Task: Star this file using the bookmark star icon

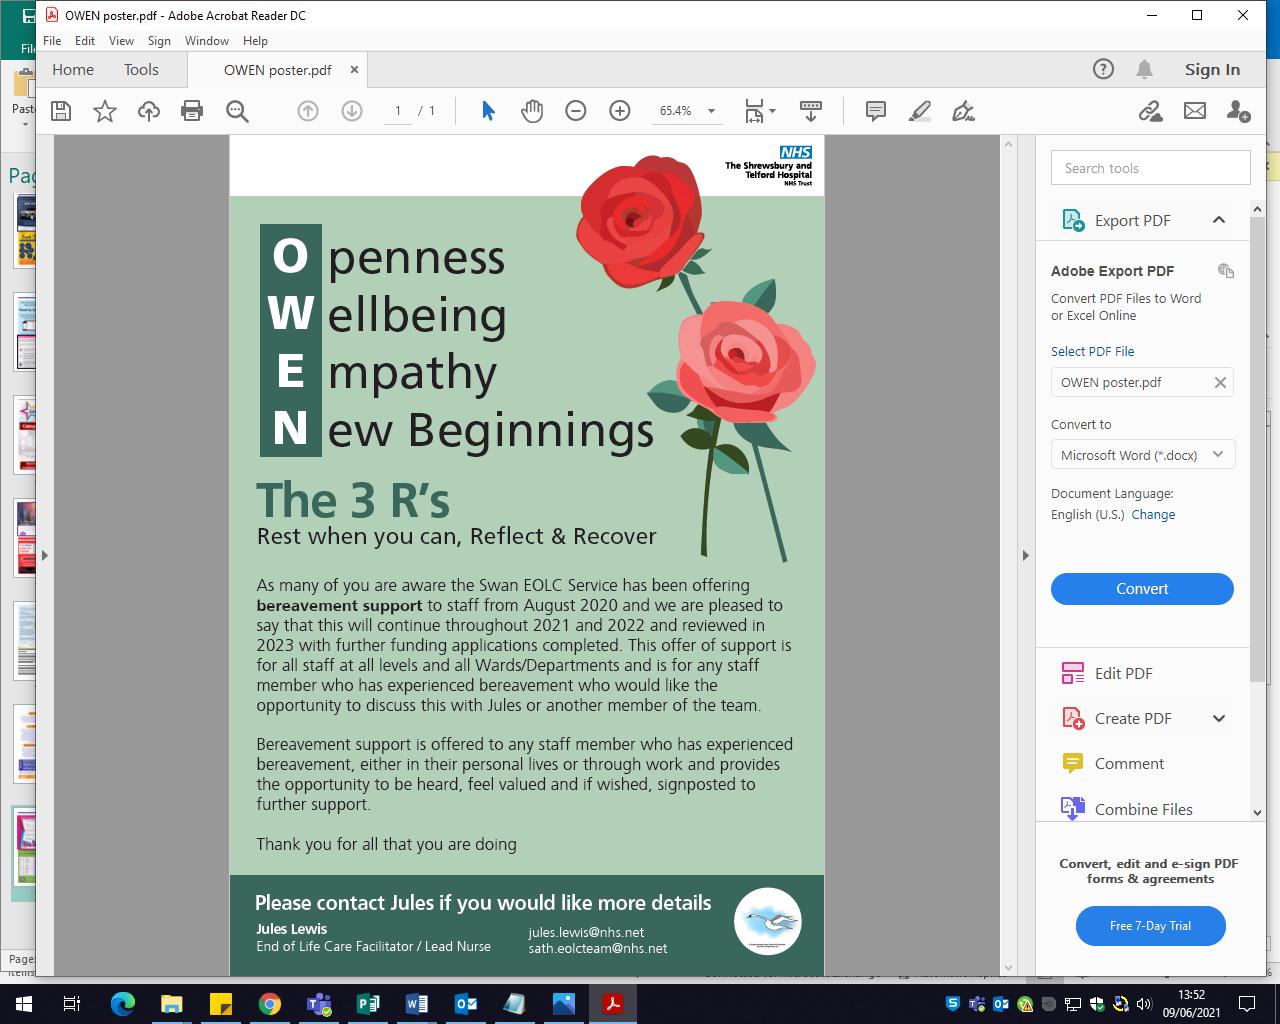Action: click(105, 111)
